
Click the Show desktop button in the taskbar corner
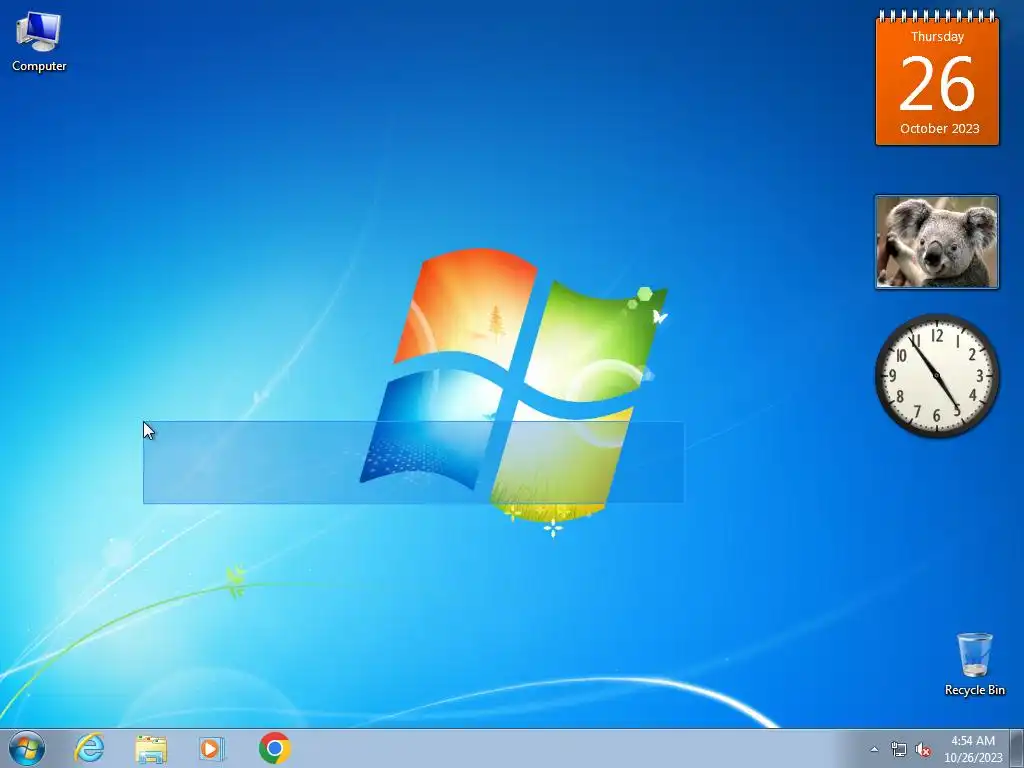1017,748
